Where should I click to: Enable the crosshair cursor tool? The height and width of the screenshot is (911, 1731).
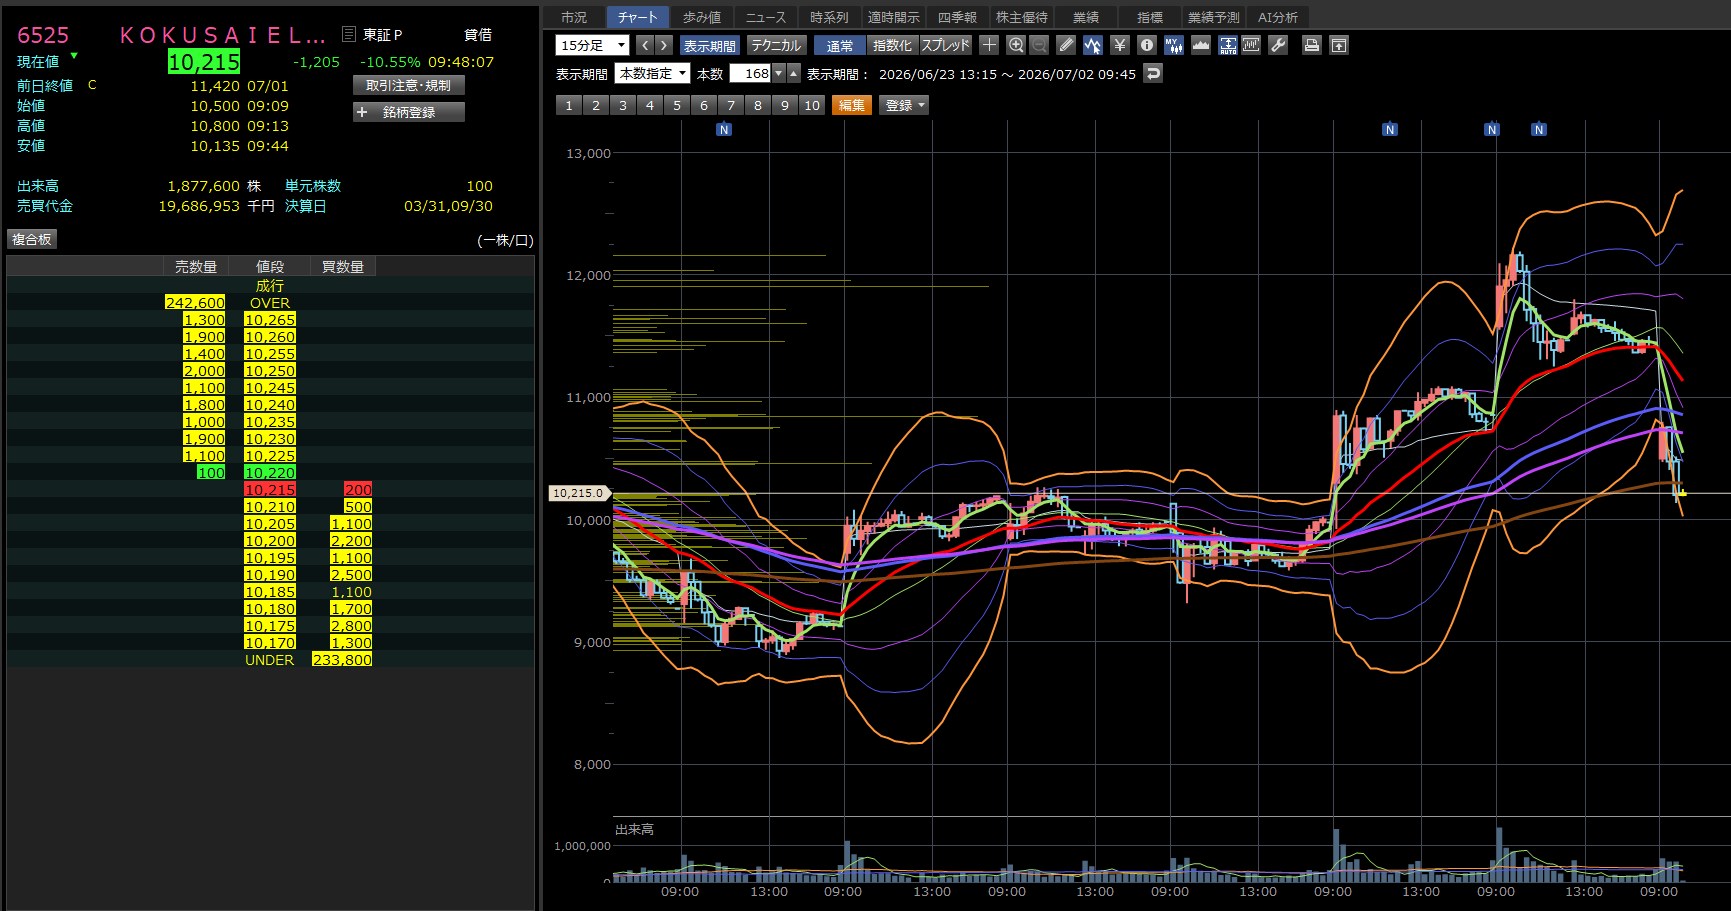pos(989,45)
